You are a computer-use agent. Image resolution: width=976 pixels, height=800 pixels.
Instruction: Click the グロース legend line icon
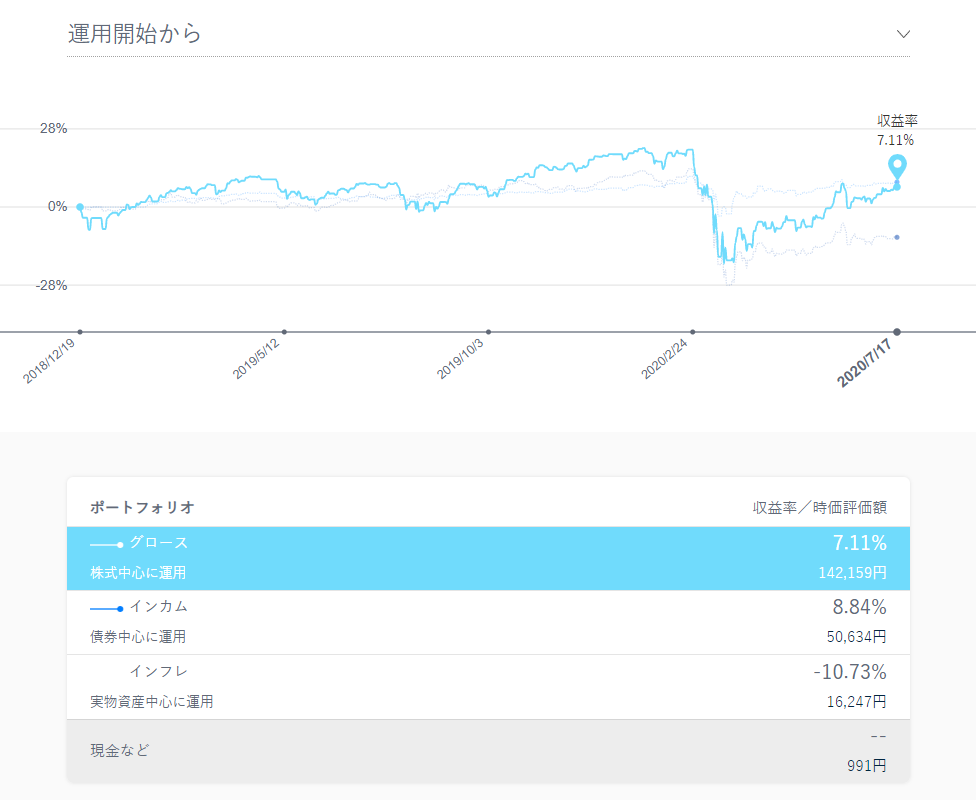[106, 544]
